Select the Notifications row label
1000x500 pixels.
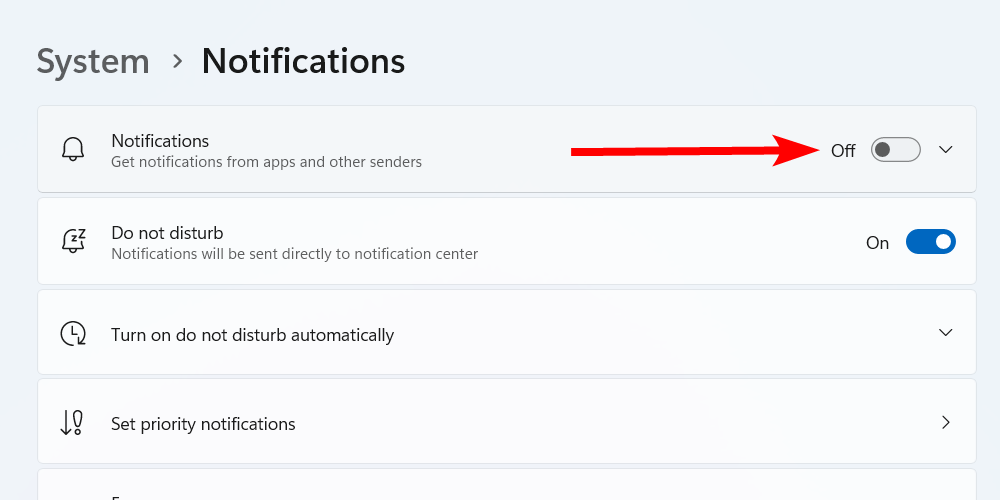(160, 141)
